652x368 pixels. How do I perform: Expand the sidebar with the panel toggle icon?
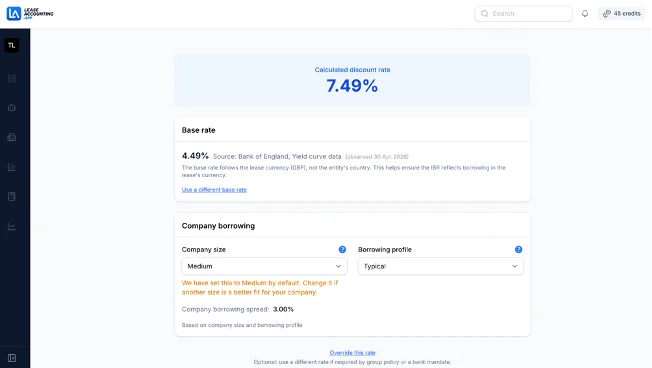(x=12, y=358)
